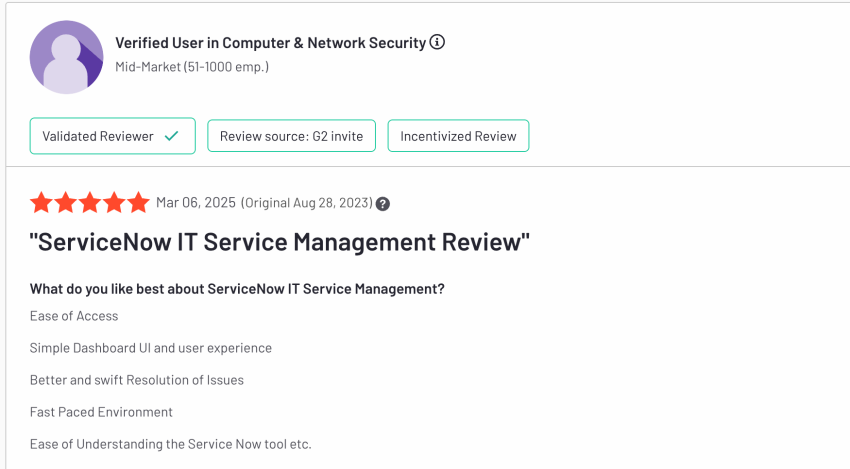
Task: Click the info icon beside Computer & Network Security
Action: point(437,42)
